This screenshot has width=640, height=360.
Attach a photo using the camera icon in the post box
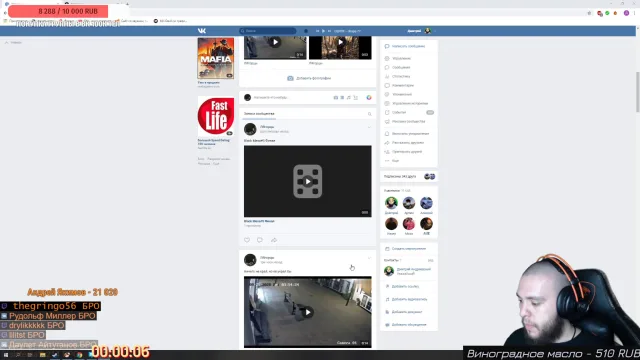click(336, 98)
